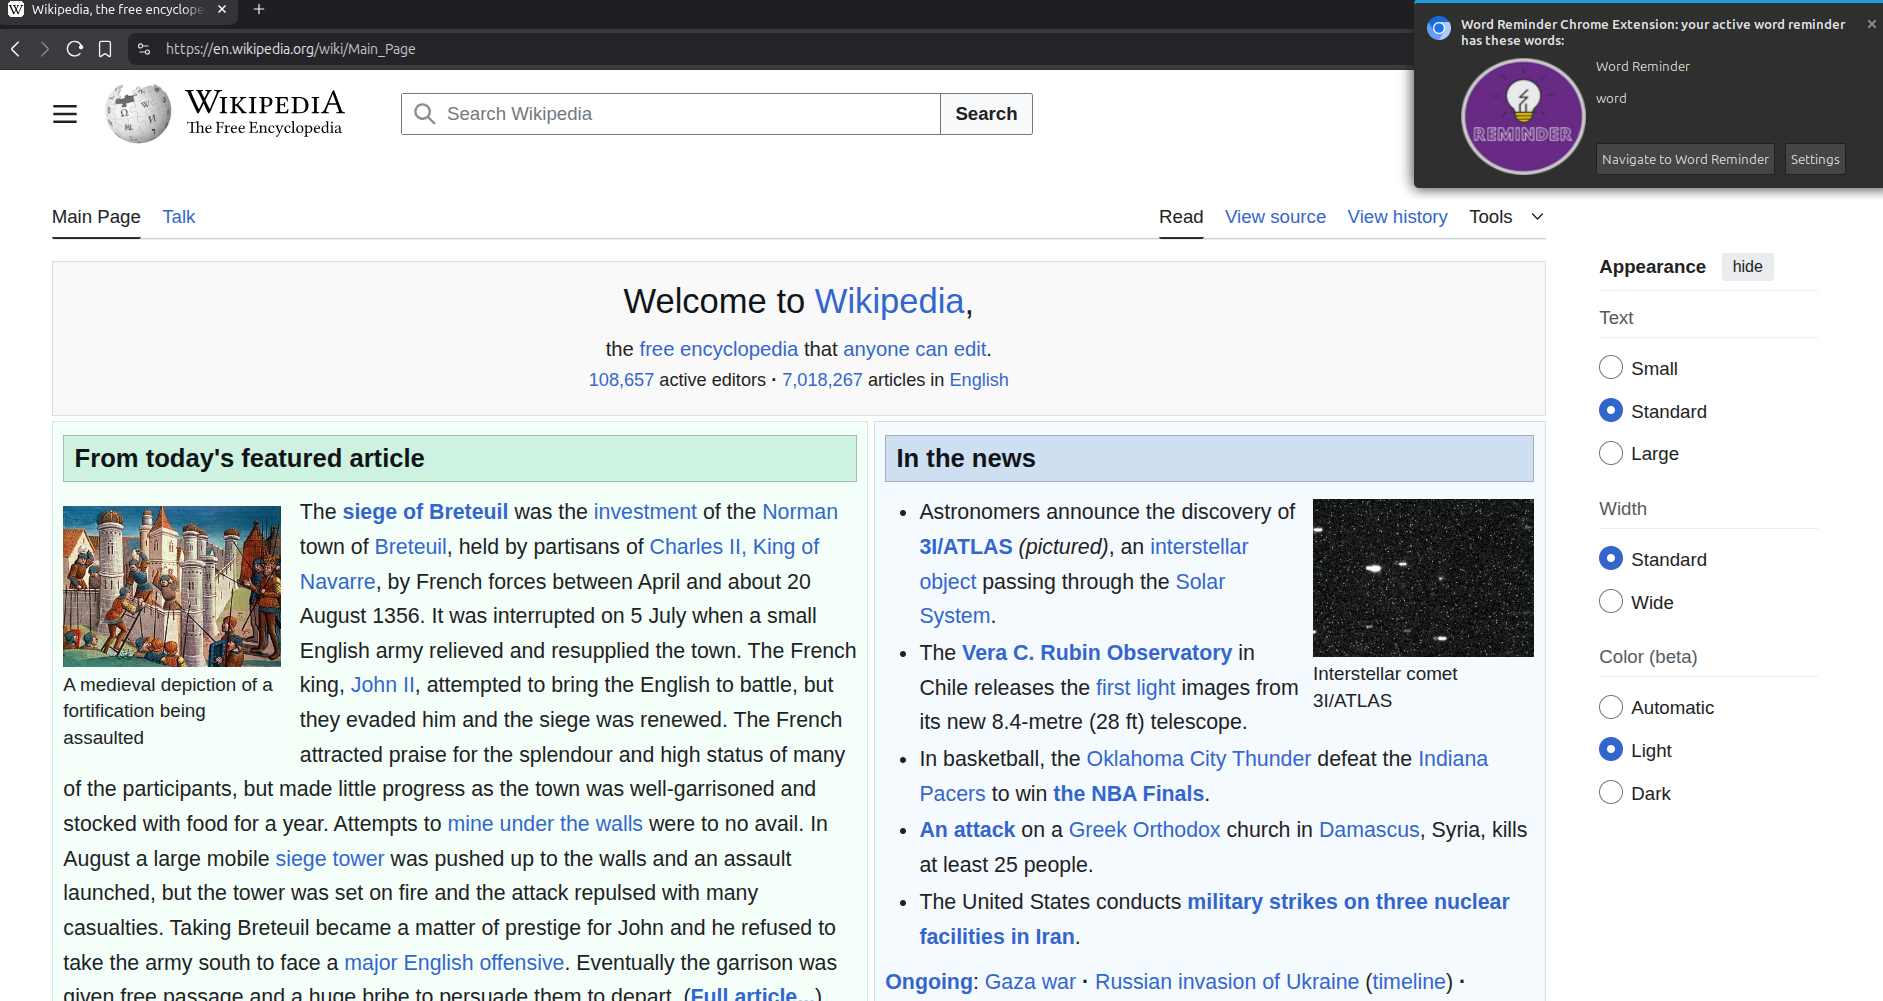
Task: Dismiss the Word Reminder notification
Action: point(1871,24)
